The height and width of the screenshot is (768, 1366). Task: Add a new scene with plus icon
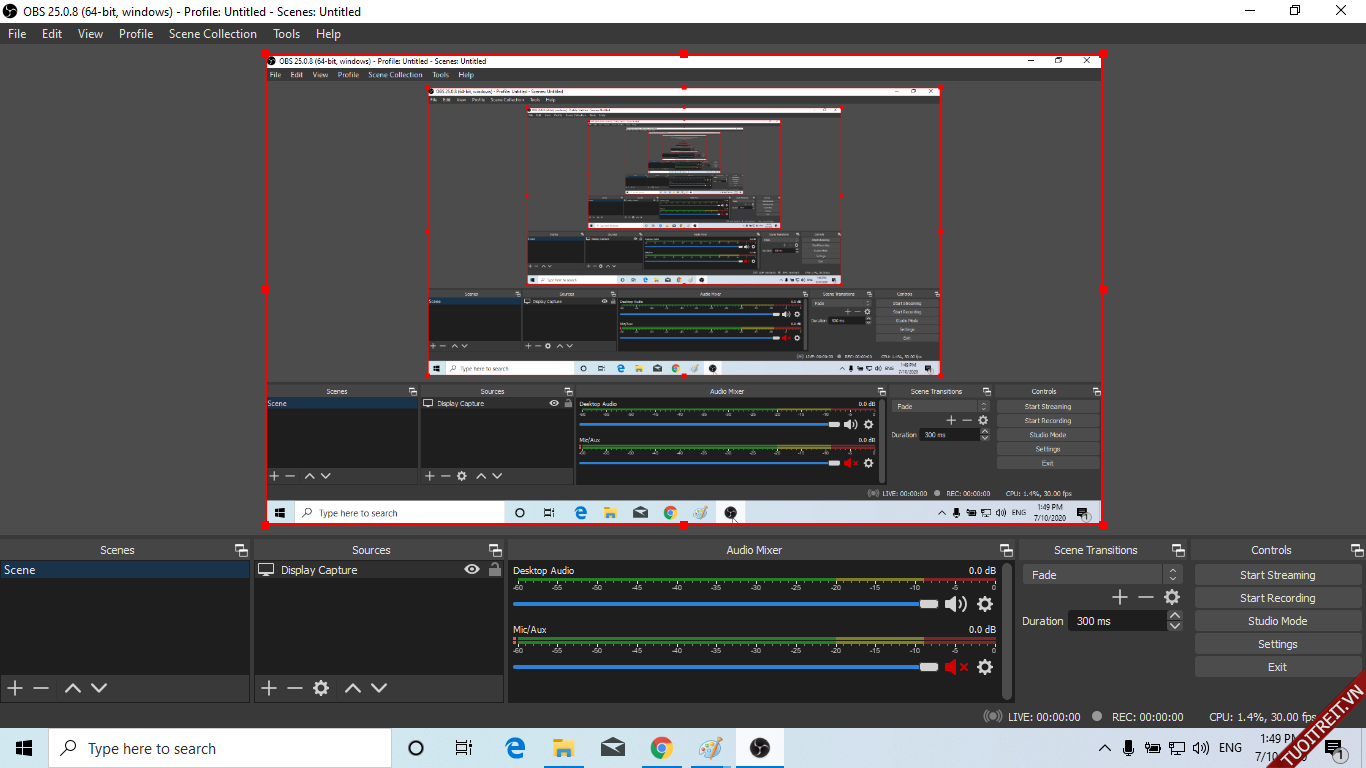click(15, 688)
